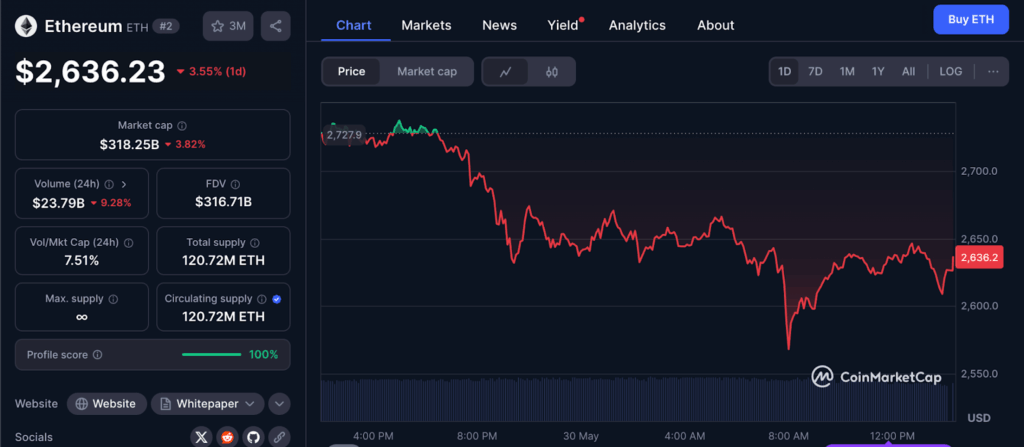Open the Ethereum Website link

(105, 404)
